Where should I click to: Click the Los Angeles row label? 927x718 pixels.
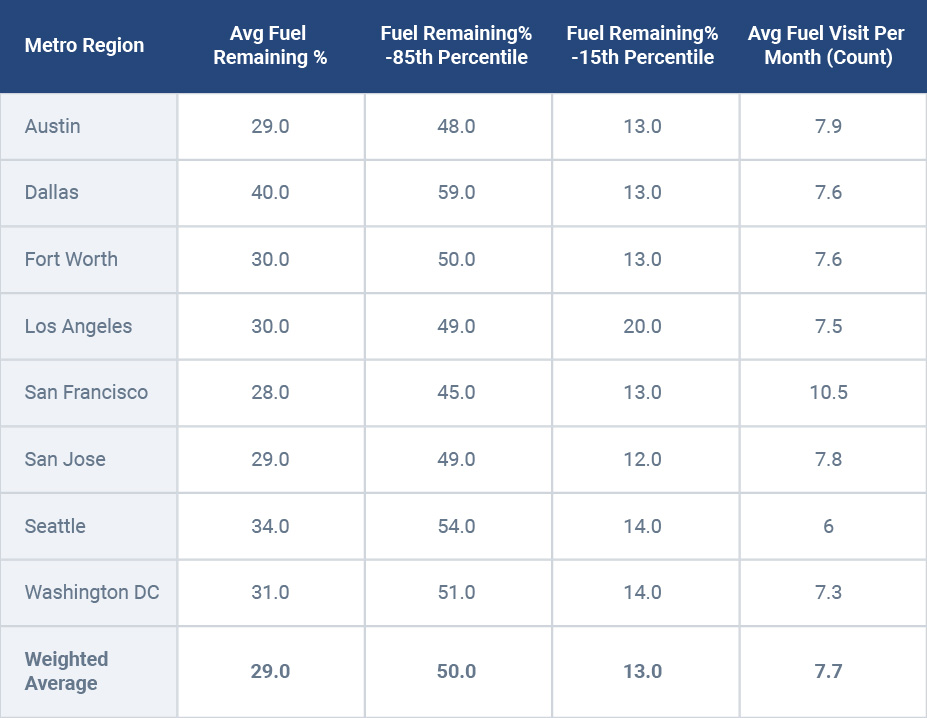pos(78,326)
